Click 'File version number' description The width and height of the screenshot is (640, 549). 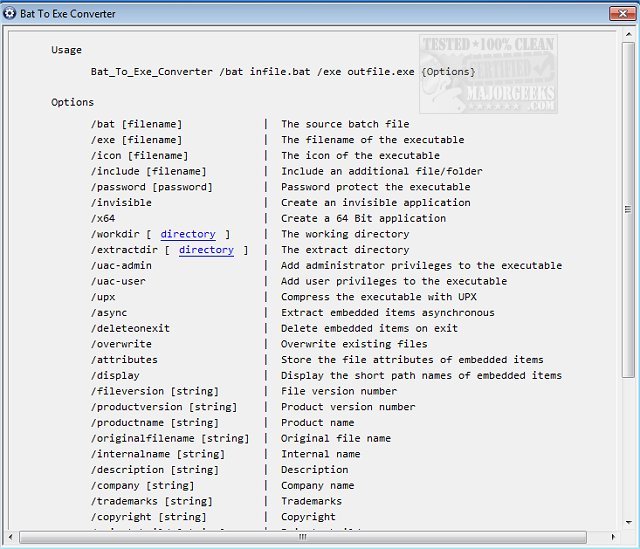pos(339,391)
